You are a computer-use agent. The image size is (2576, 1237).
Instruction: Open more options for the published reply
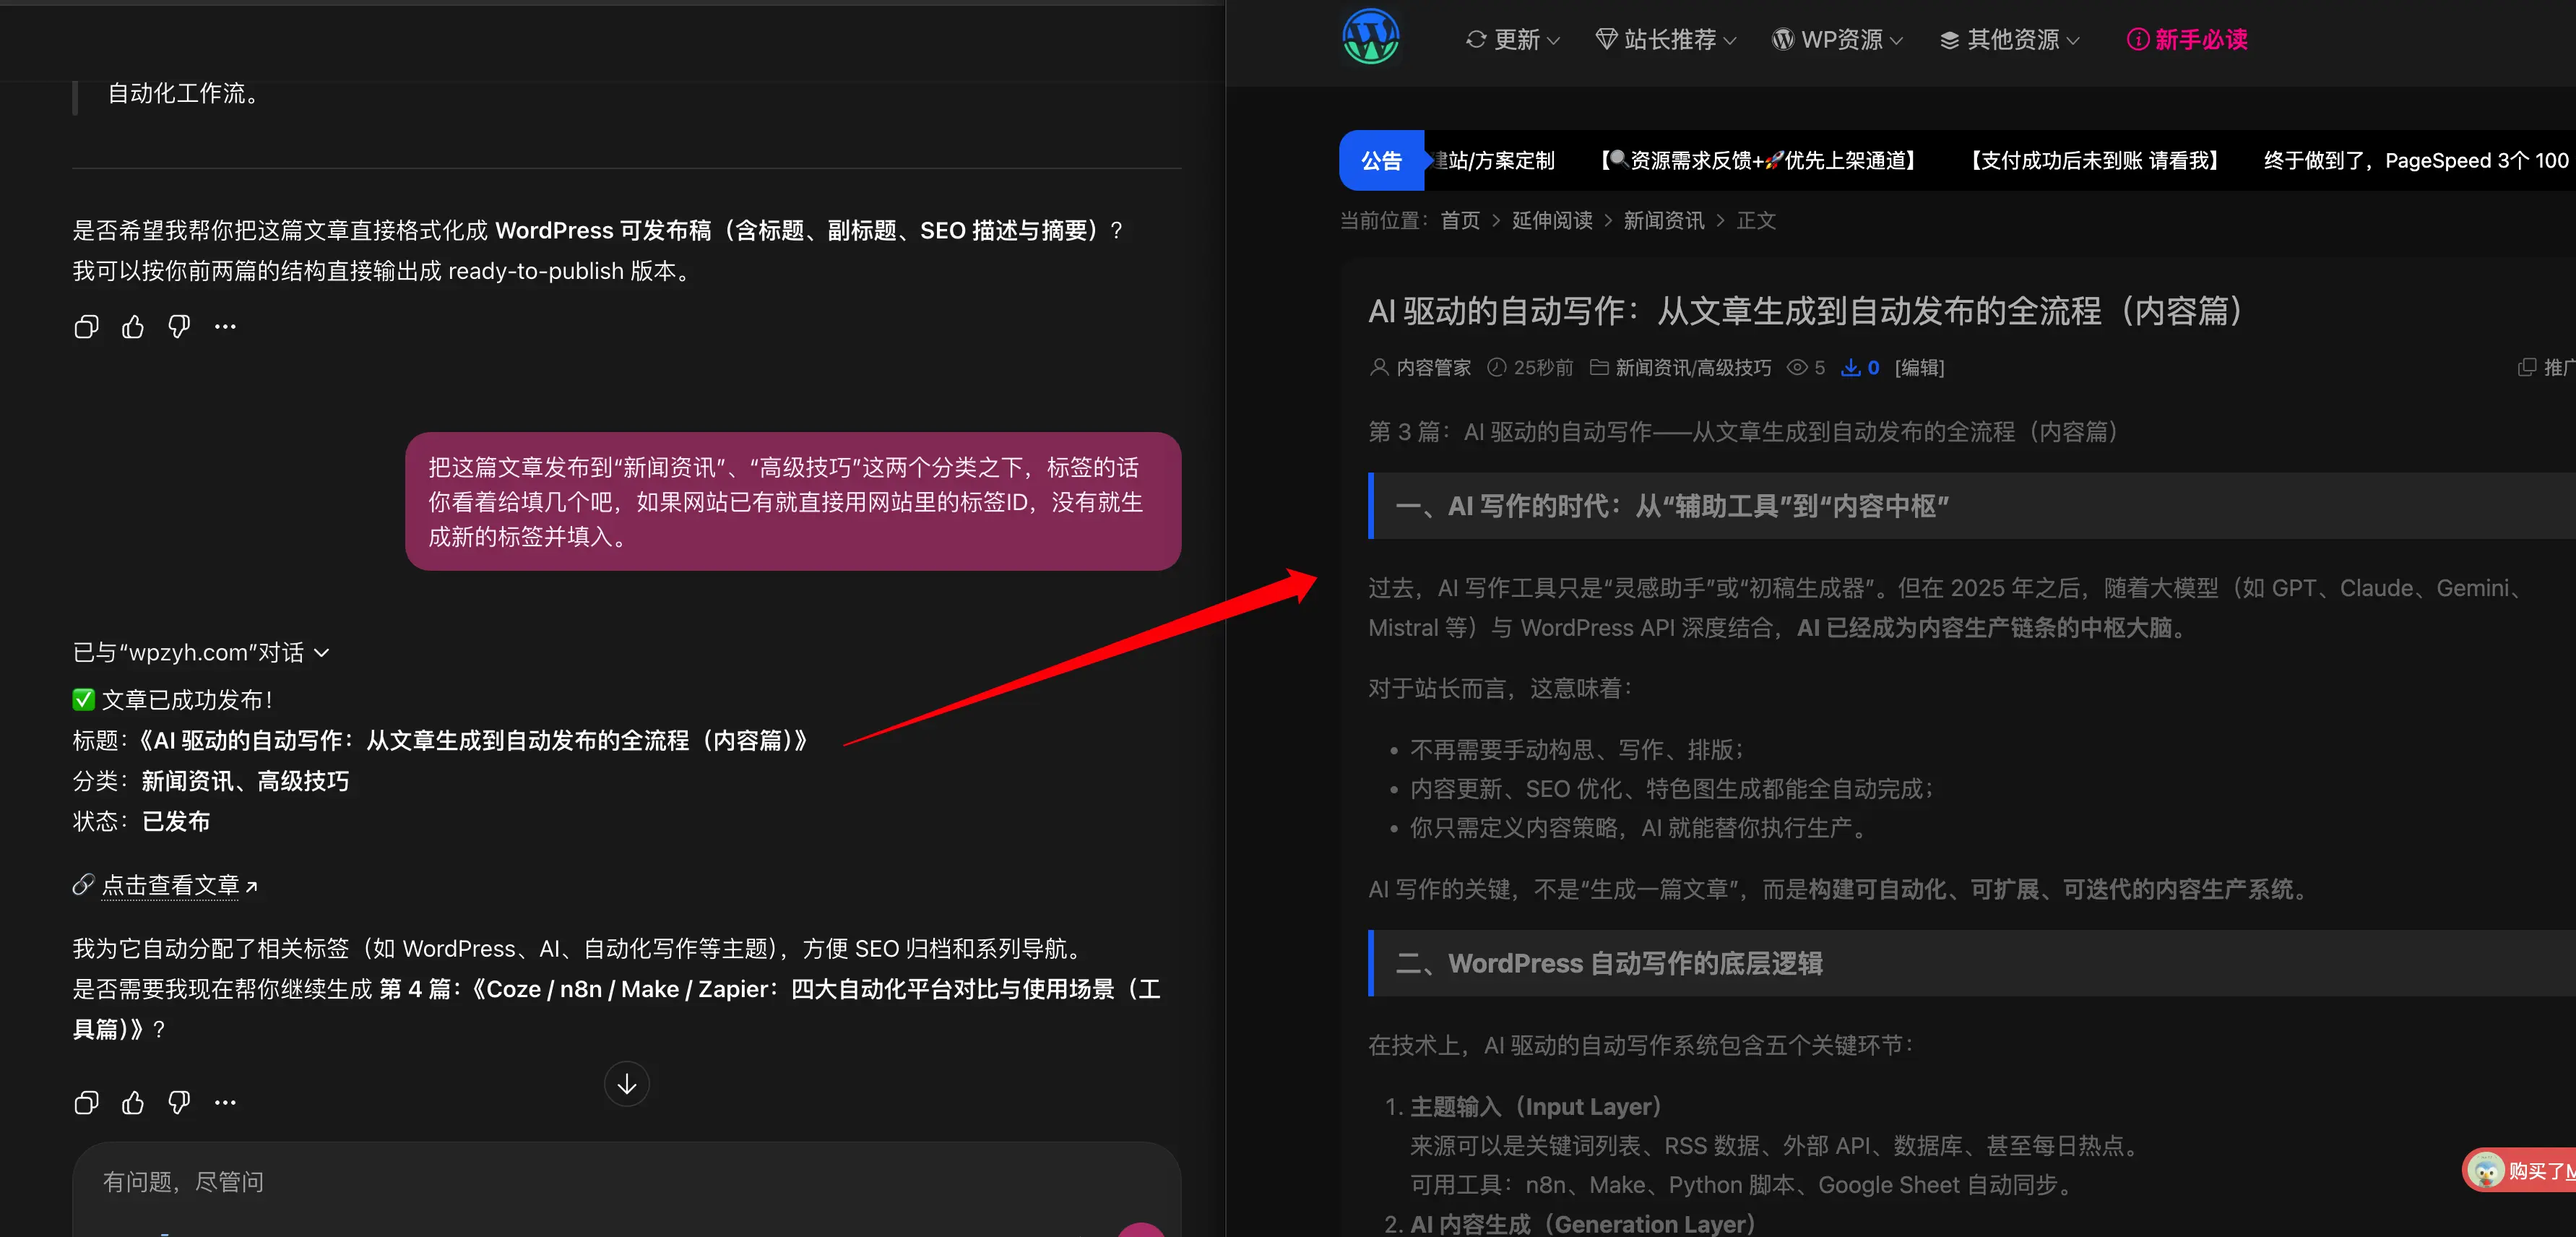pyautogui.click(x=225, y=1103)
